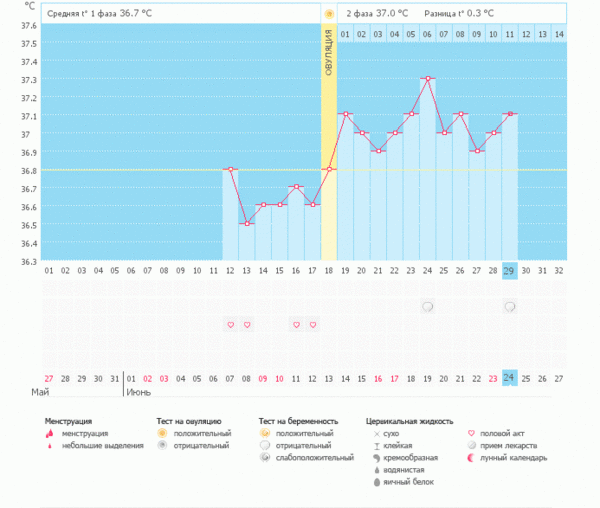Click the sun ovulation icon in the header
The width and height of the screenshot is (600, 508).
(x=329, y=13)
